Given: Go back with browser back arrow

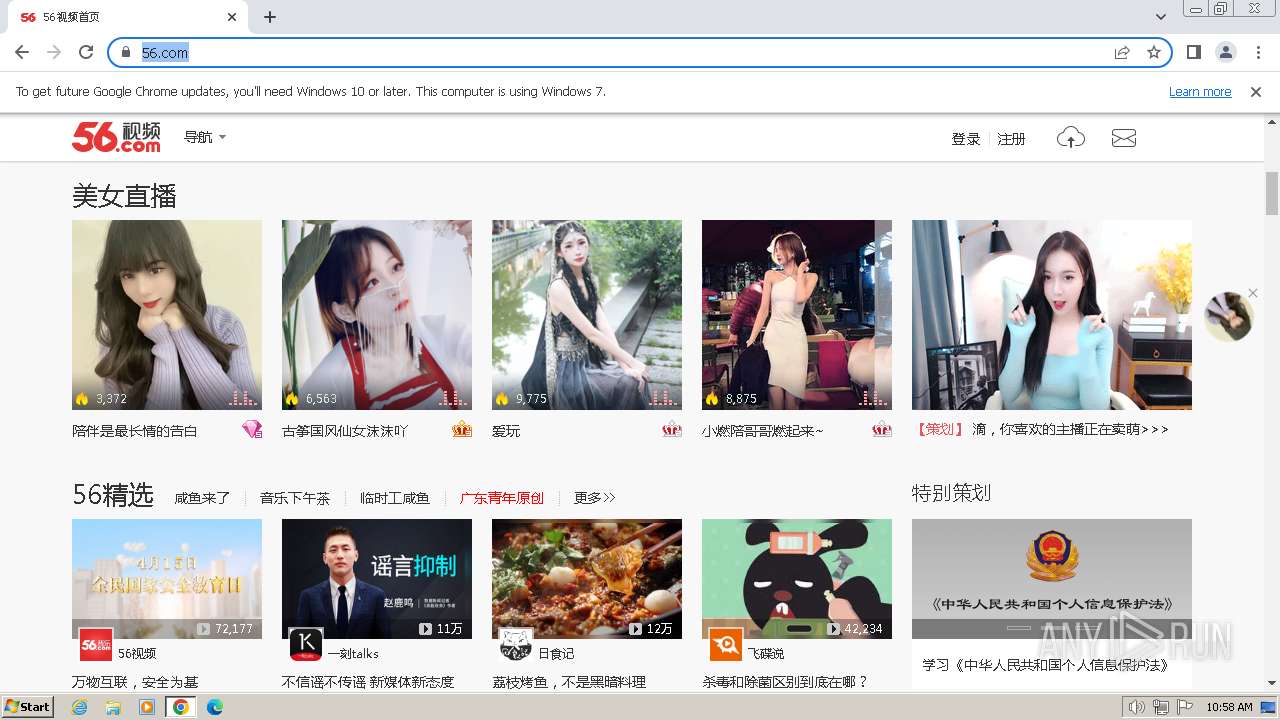Looking at the screenshot, I should 22,52.
